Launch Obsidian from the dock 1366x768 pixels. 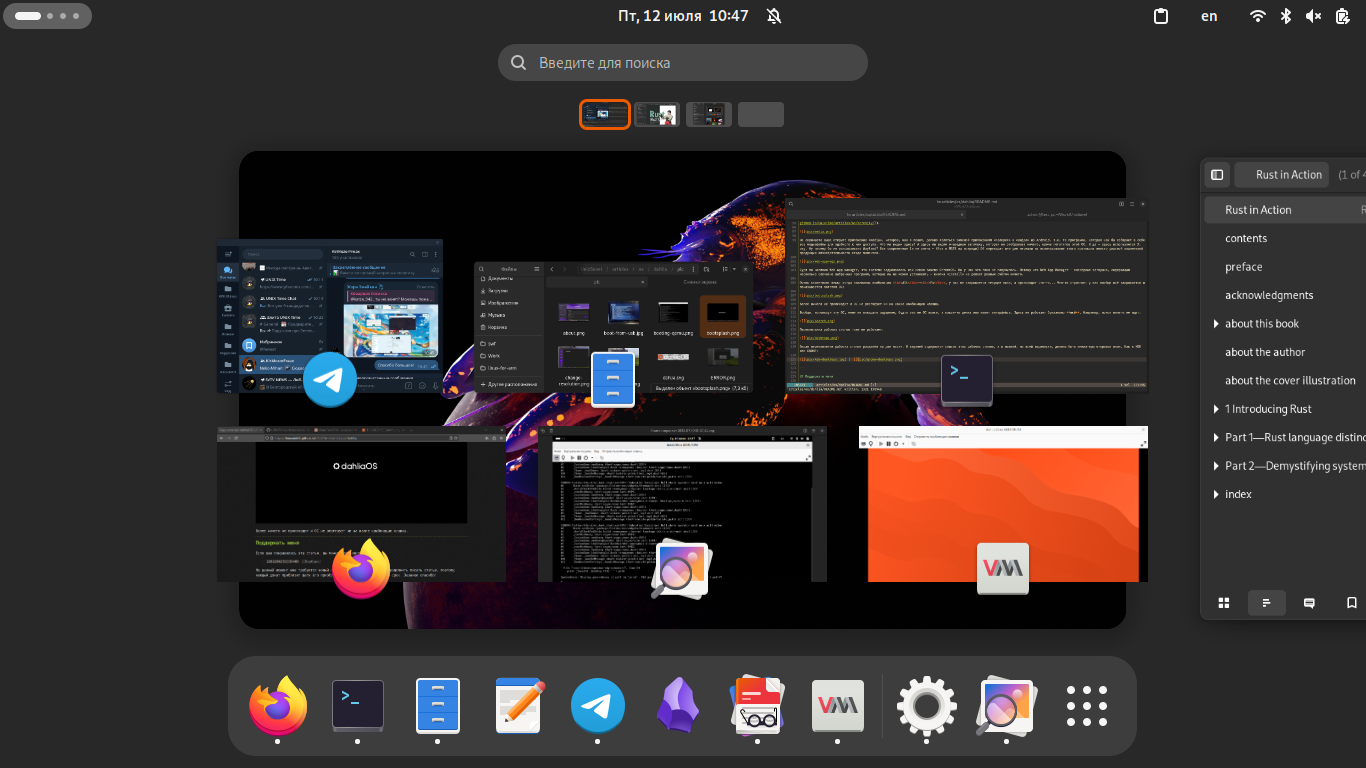coord(677,706)
